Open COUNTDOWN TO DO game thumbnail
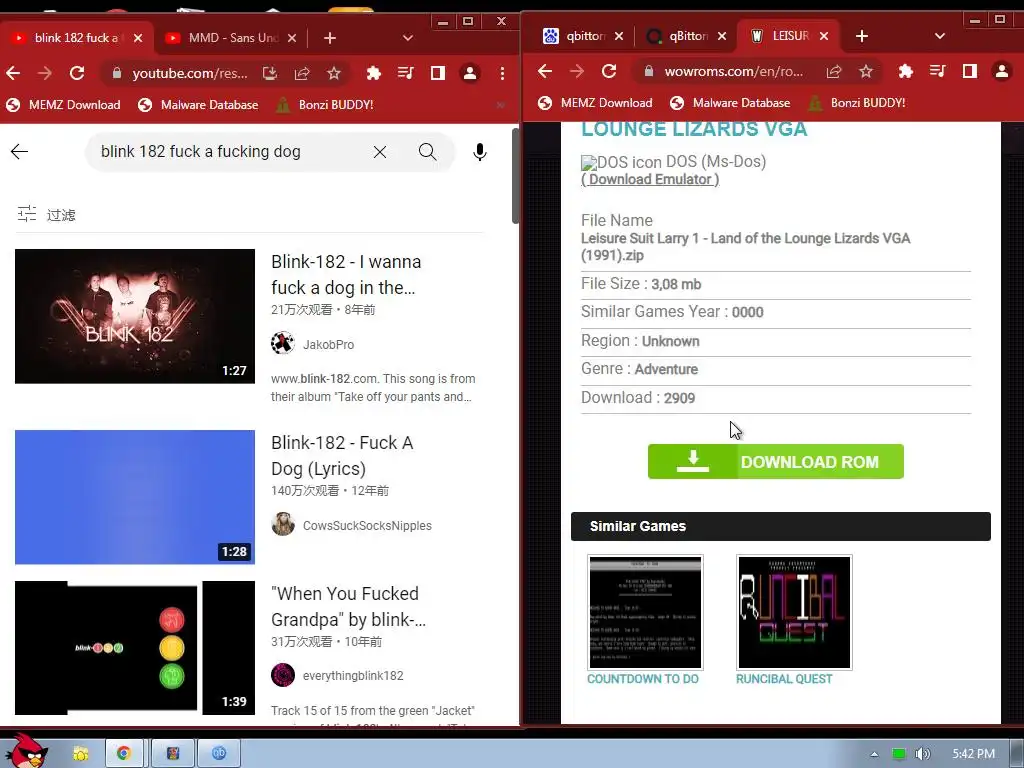Viewport: 1024px width, 768px height. (x=645, y=613)
